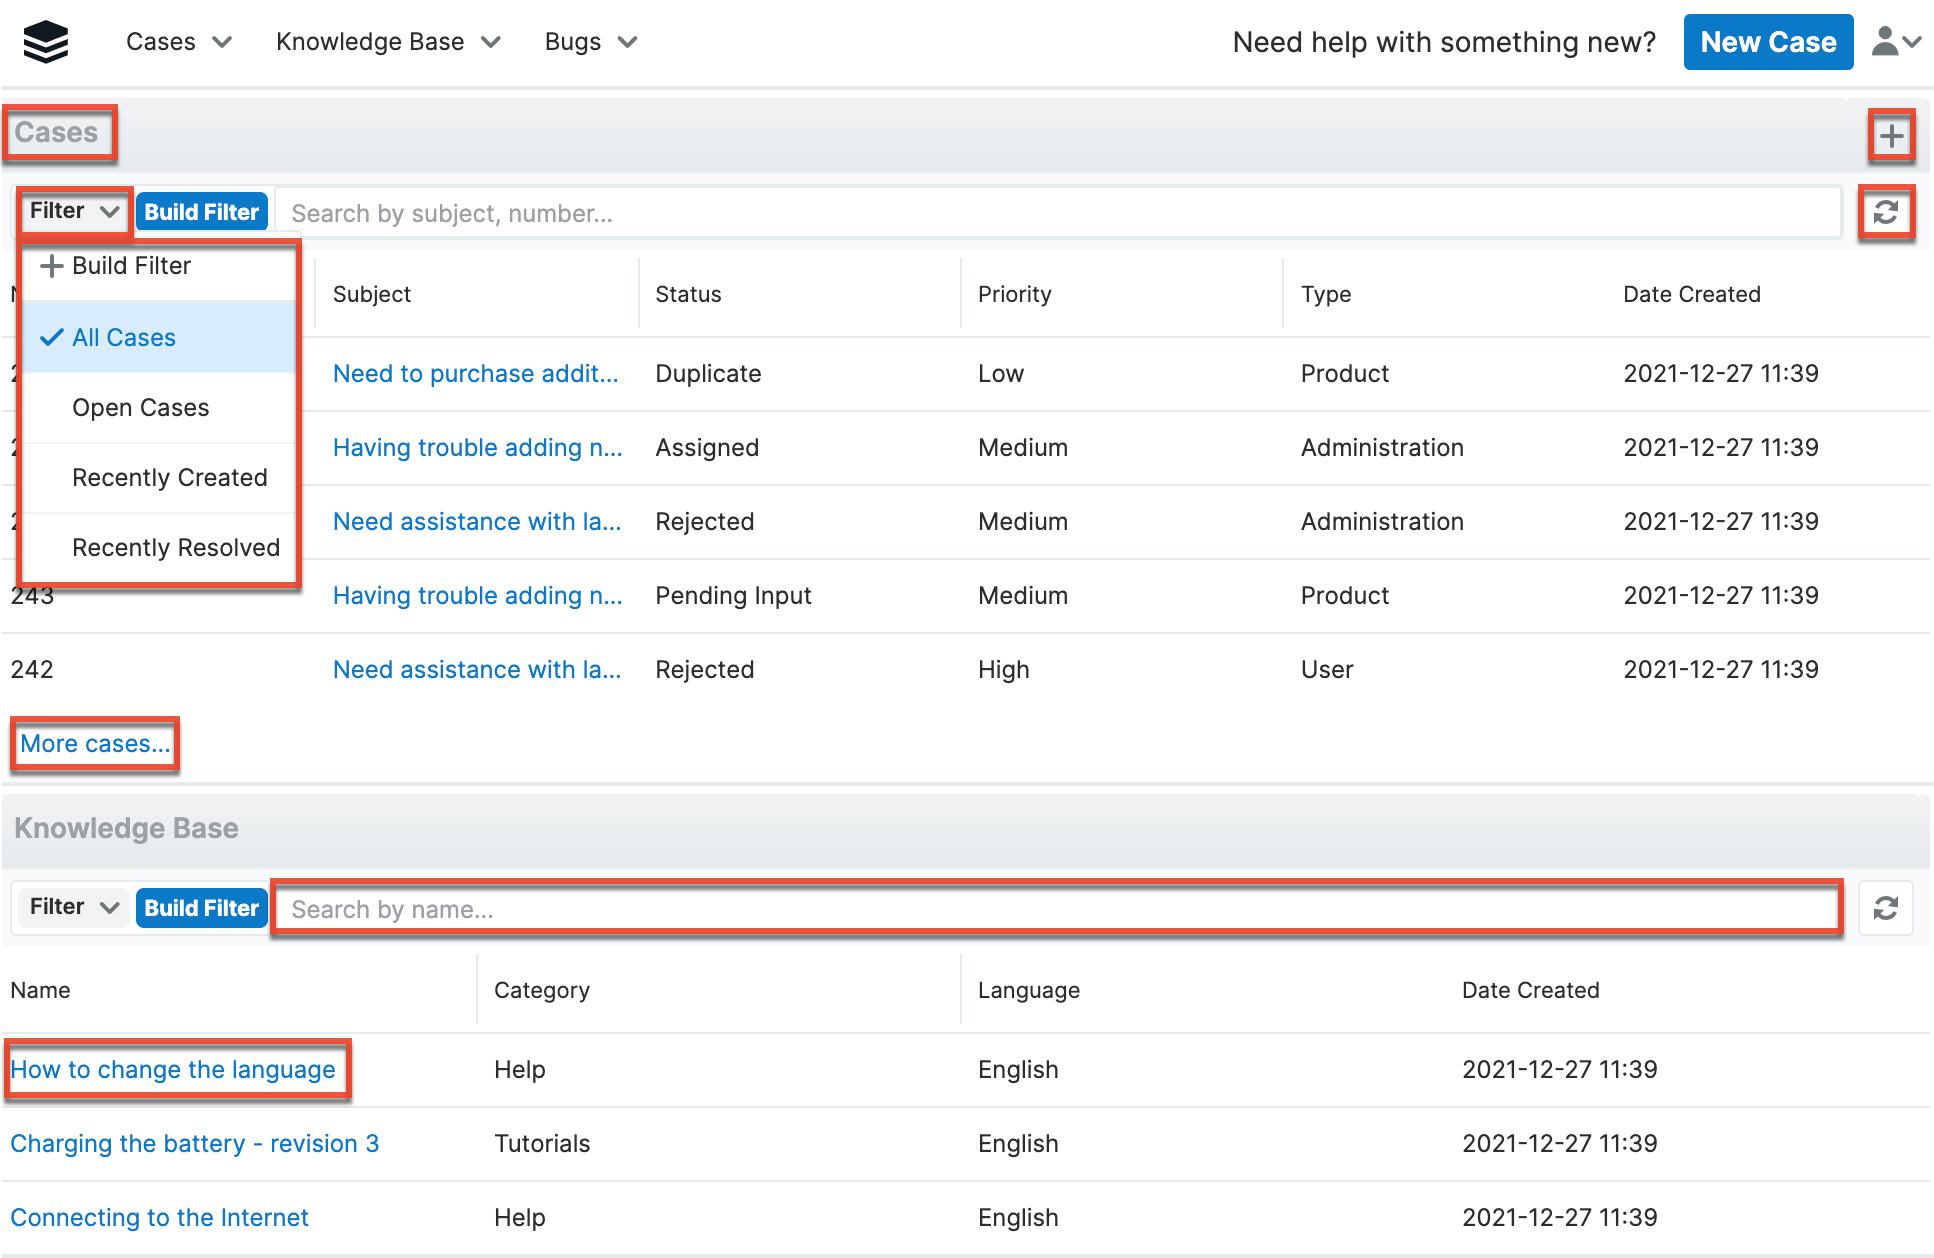Click the plus icon in Cases header

click(x=1890, y=136)
